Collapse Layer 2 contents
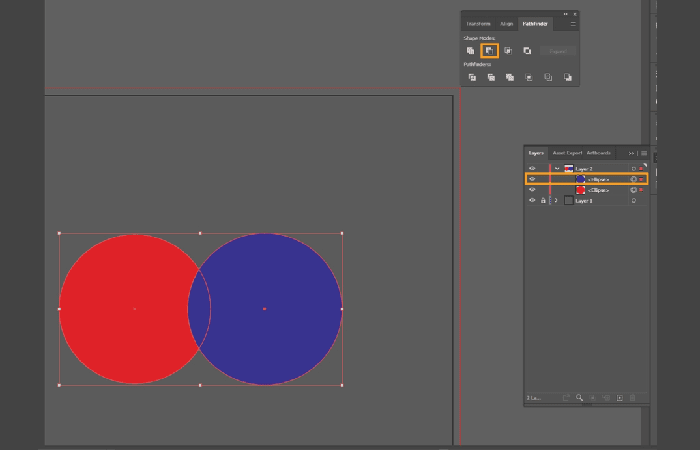The width and height of the screenshot is (700, 450). (x=557, y=169)
